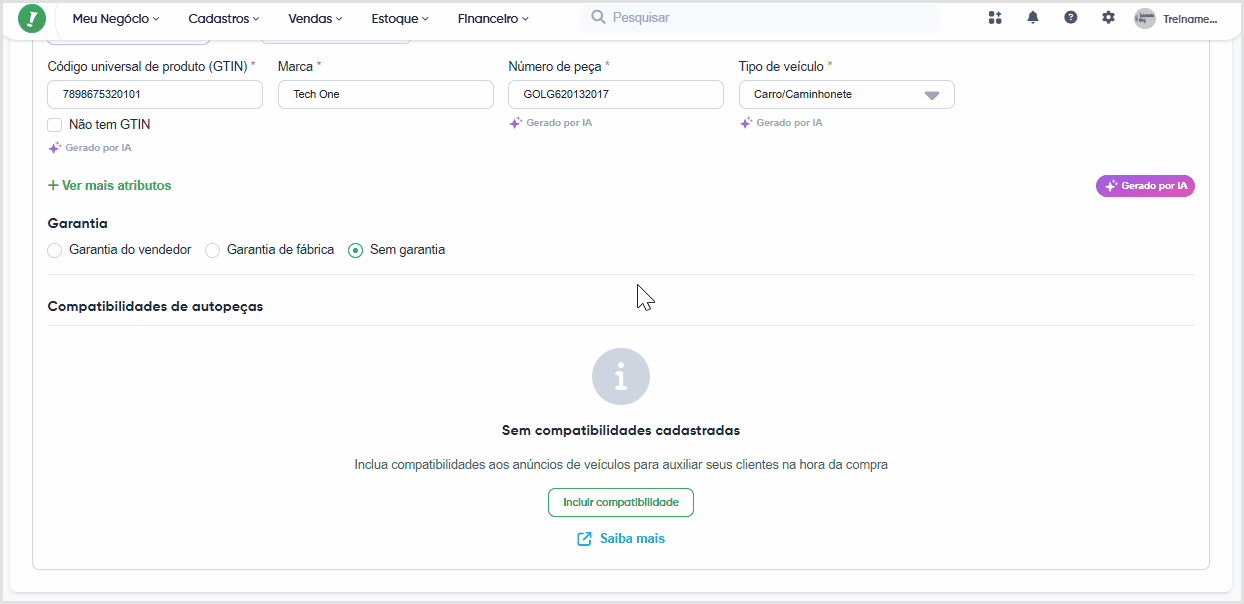Select Garantia de fábrica radio option
This screenshot has width=1244, height=604.
(x=213, y=250)
